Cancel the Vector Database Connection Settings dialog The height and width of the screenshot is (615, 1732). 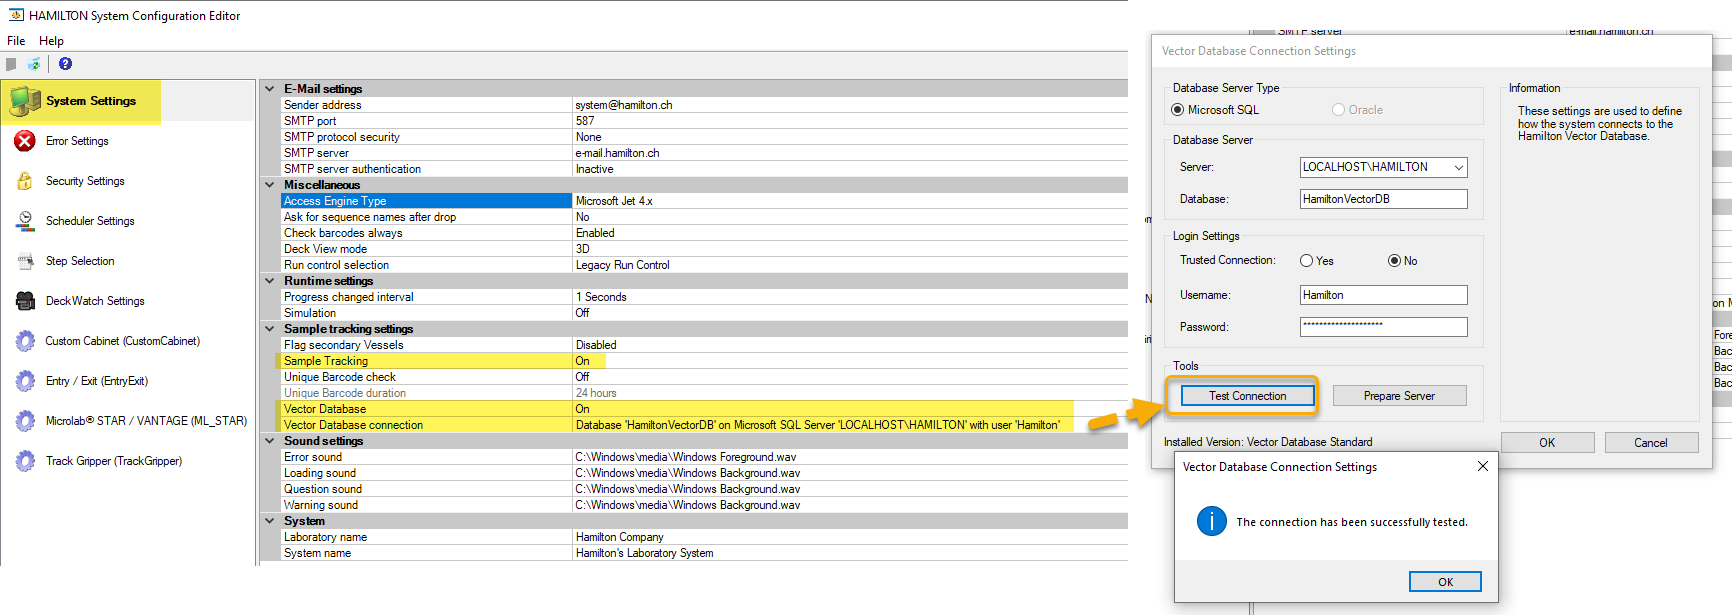coord(1651,443)
